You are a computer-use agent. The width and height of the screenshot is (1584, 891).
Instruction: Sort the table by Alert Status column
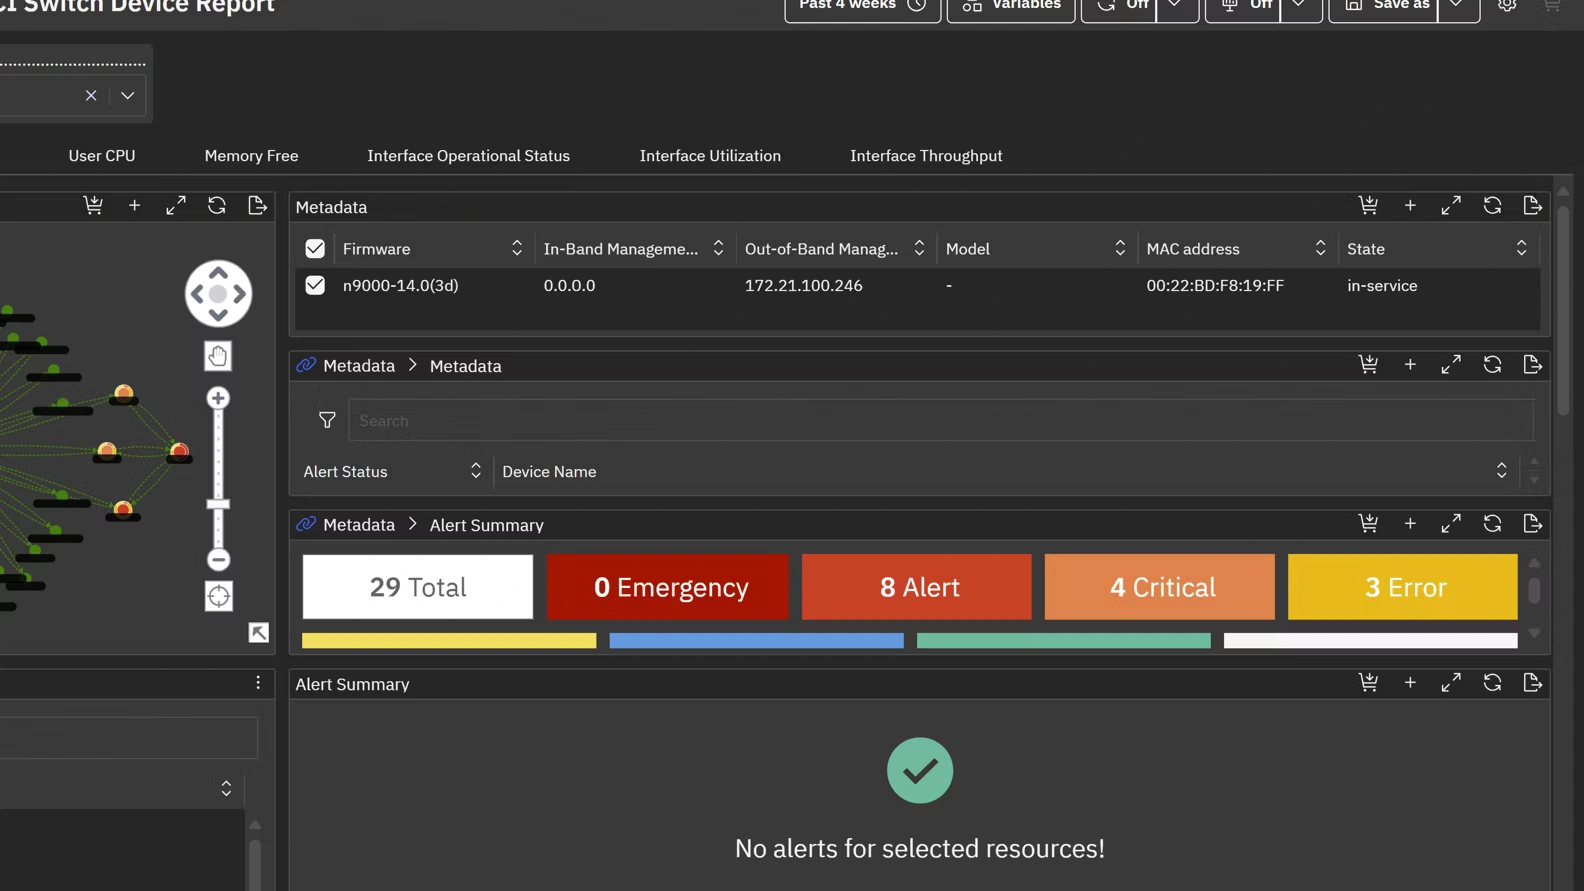click(x=475, y=472)
